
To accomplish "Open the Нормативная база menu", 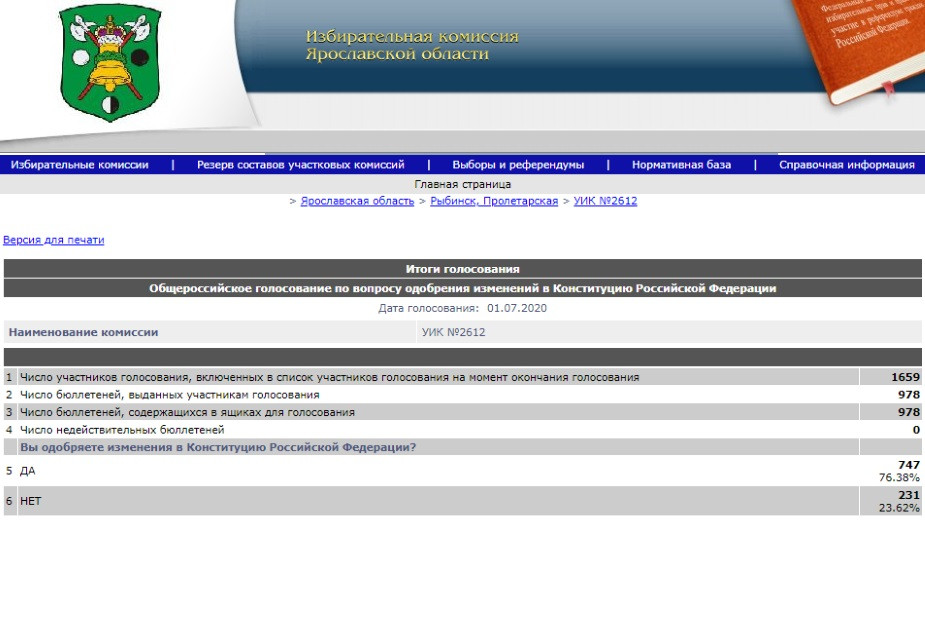I will pos(681,165).
